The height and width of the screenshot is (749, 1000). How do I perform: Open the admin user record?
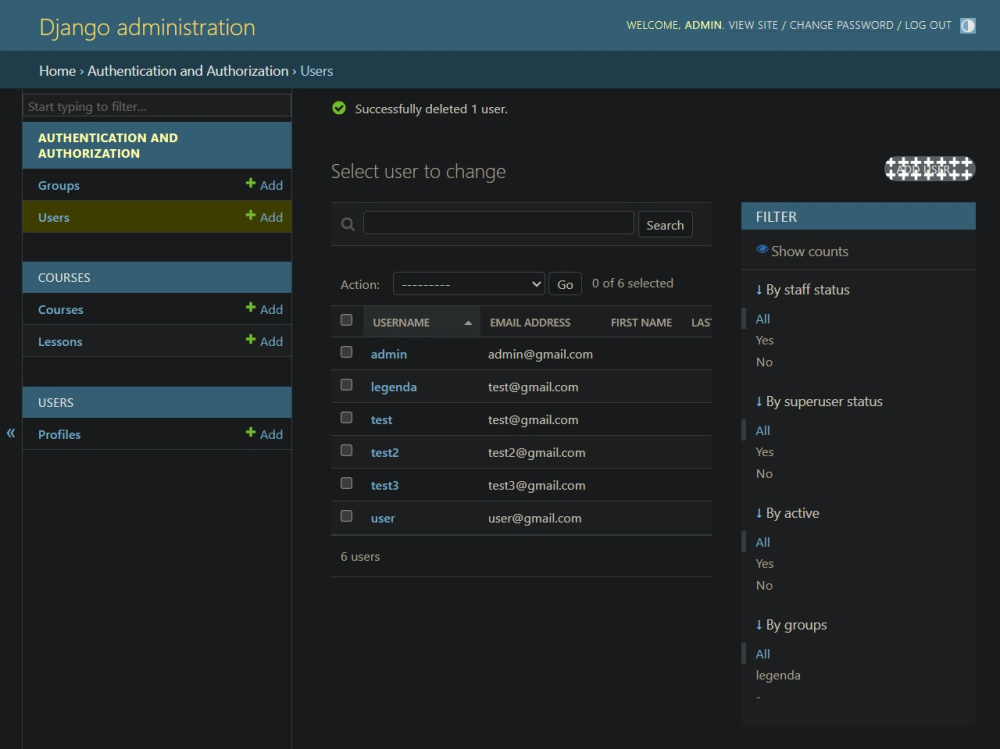pyautogui.click(x=388, y=354)
